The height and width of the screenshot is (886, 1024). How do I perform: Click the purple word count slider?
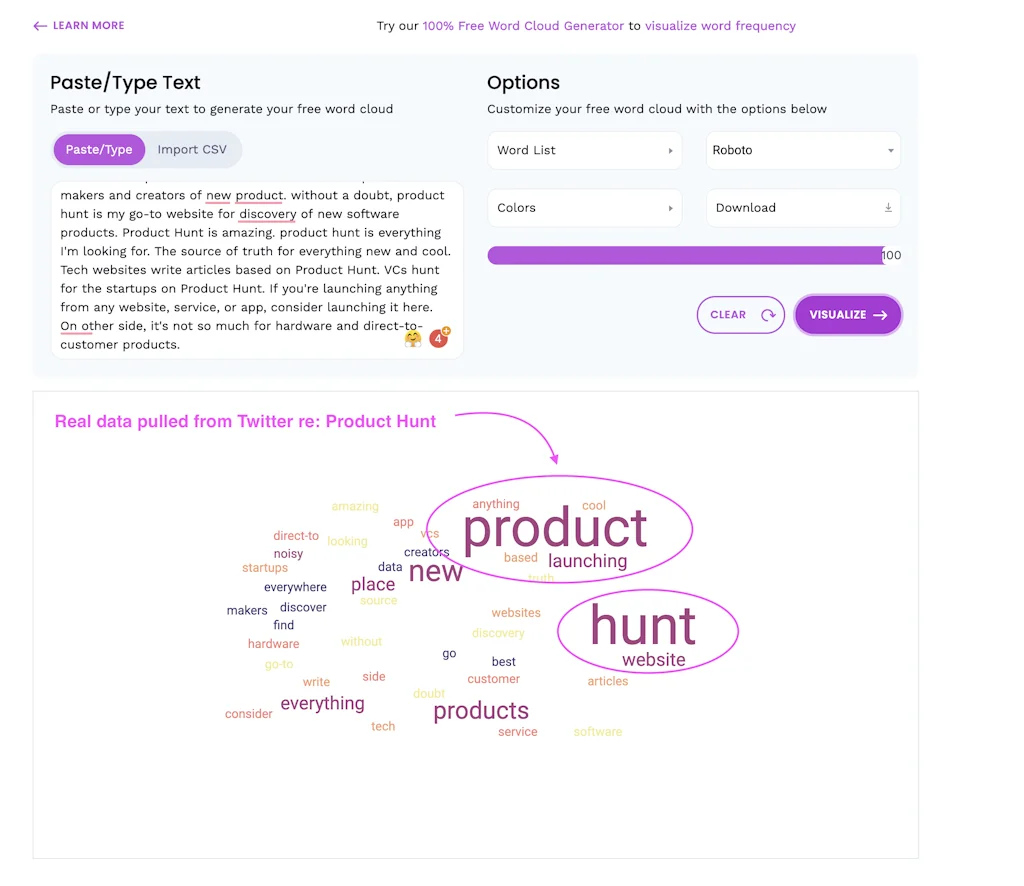[685, 255]
